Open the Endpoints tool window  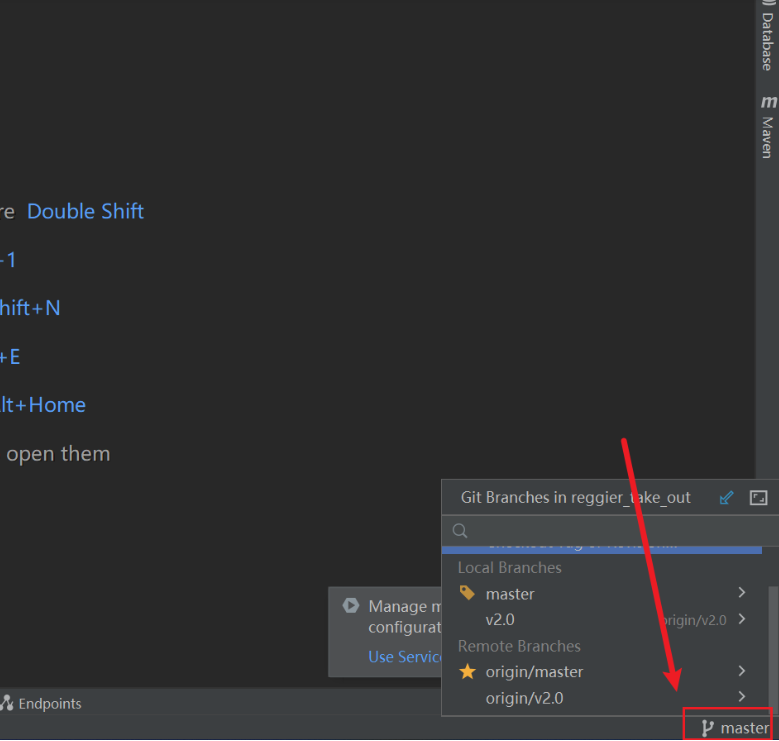(x=41, y=703)
